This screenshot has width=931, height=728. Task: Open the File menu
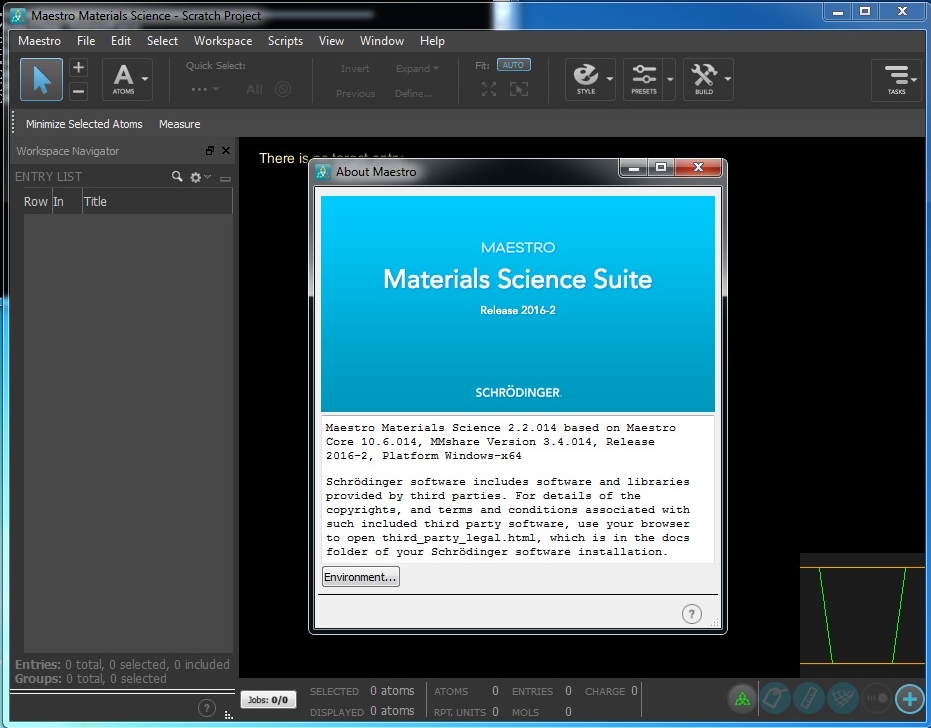pyautogui.click(x=86, y=41)
